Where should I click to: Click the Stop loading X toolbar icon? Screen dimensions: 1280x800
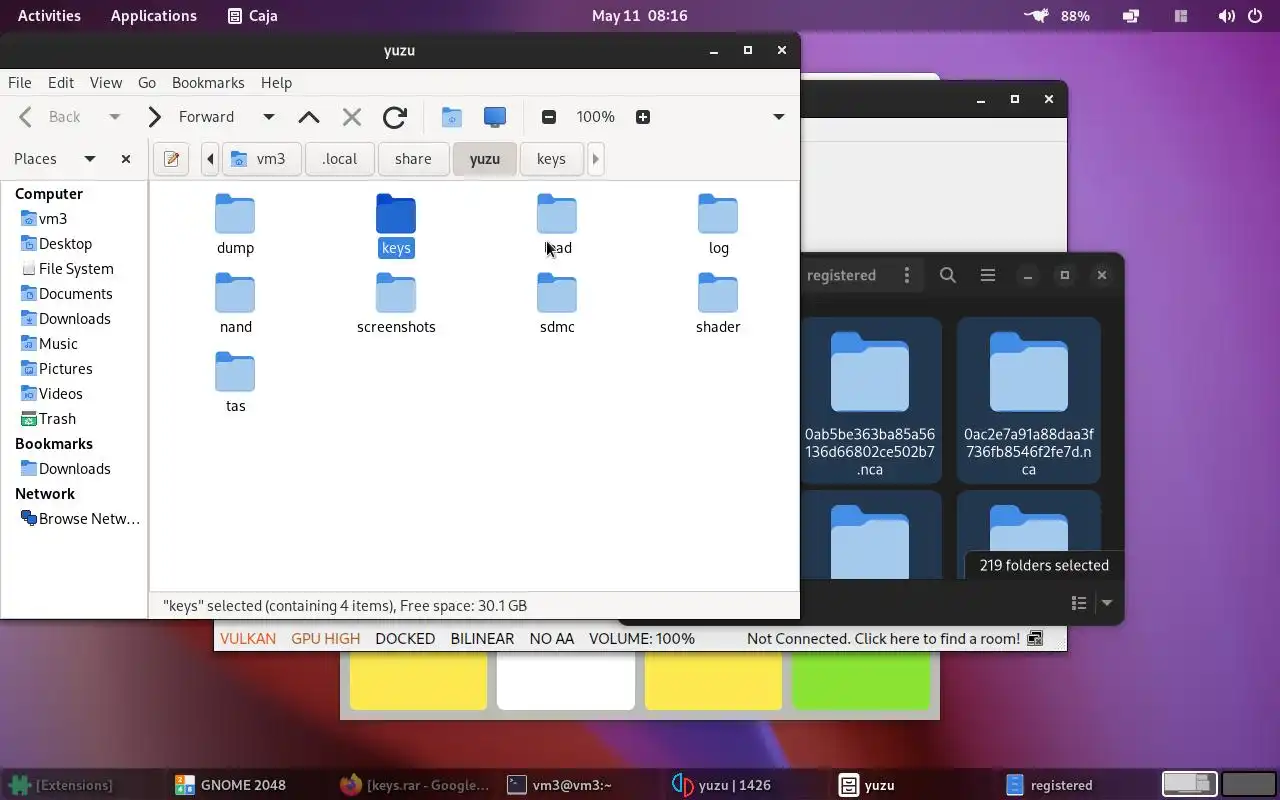352,117
